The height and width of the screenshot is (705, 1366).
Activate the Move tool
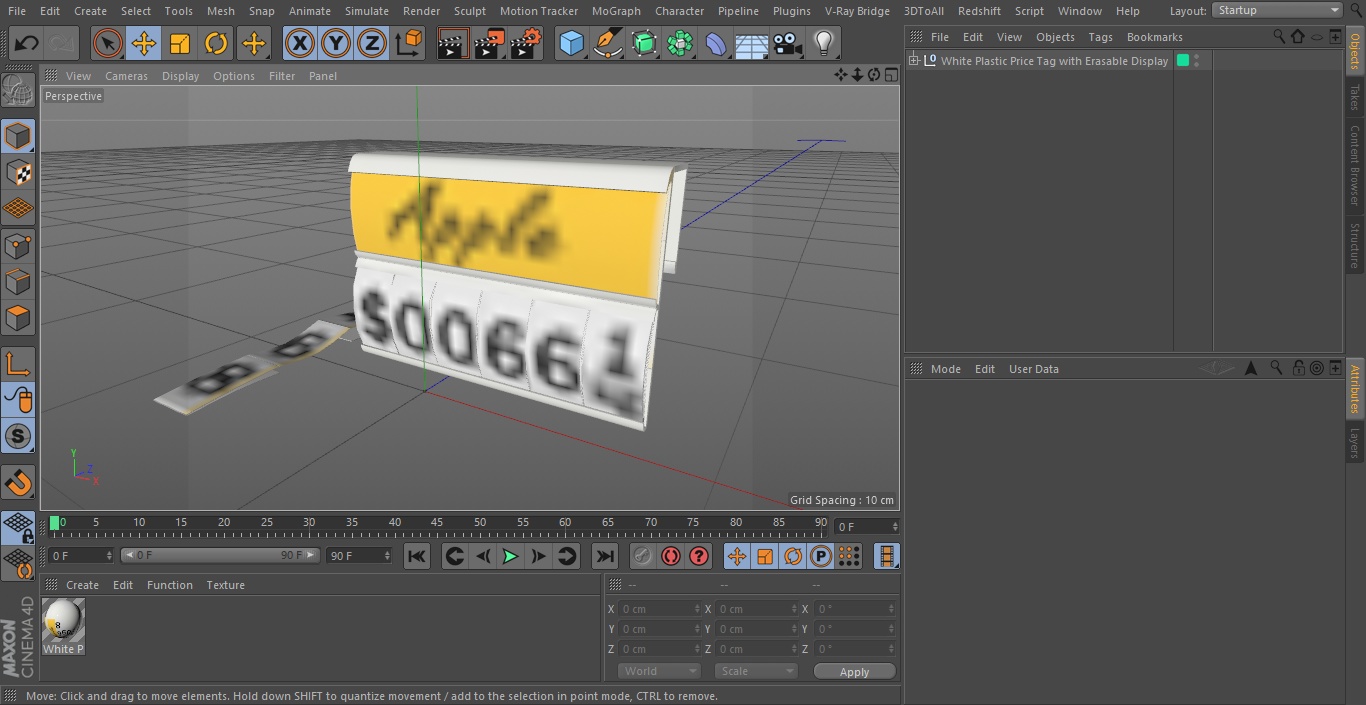(x=144, y=43)
